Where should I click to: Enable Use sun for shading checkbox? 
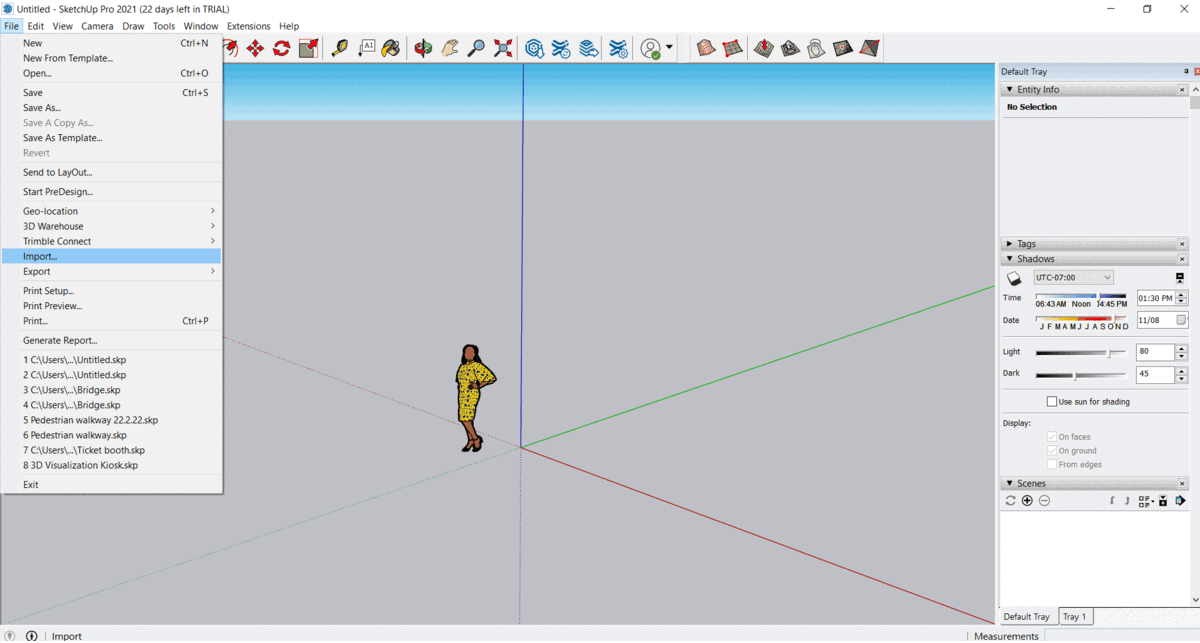(1052, 402)
